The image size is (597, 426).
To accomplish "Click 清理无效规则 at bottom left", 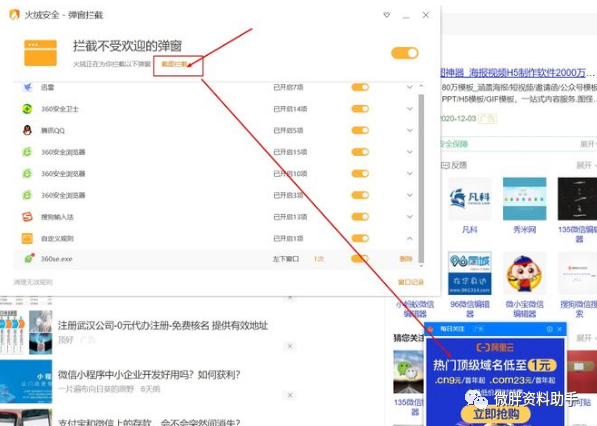I will click(x=33, y=282).
